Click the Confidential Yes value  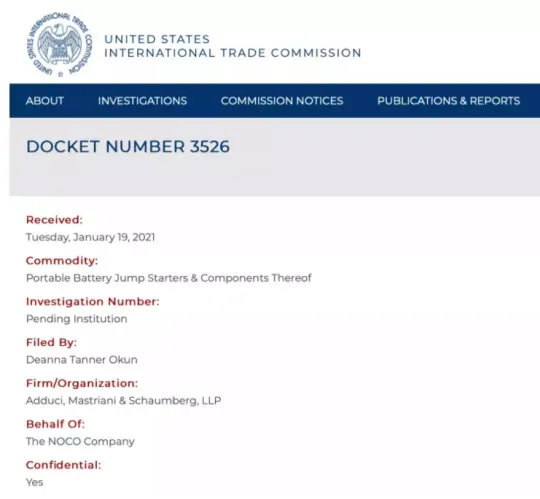34,482
